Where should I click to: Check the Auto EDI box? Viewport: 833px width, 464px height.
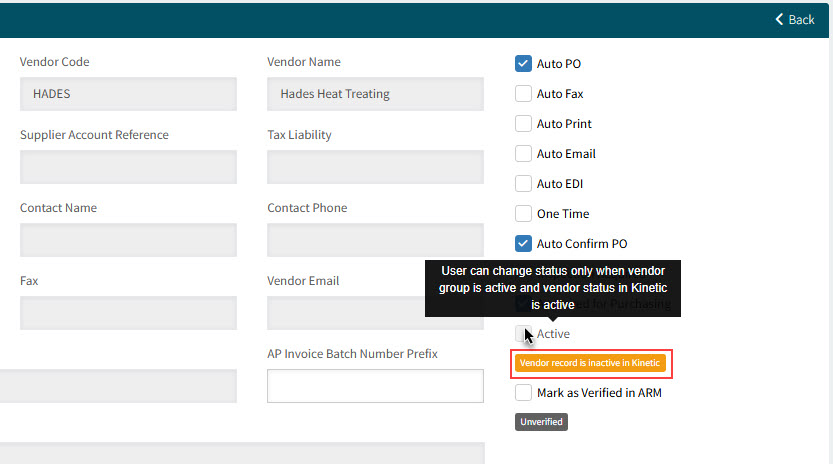coord(523,184)
